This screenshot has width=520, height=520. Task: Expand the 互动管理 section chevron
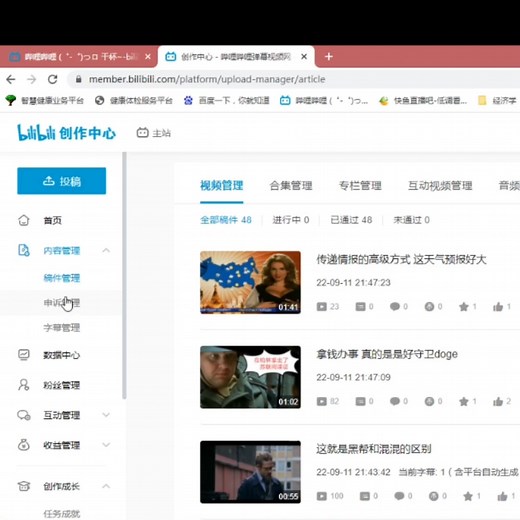coord(106,415)
